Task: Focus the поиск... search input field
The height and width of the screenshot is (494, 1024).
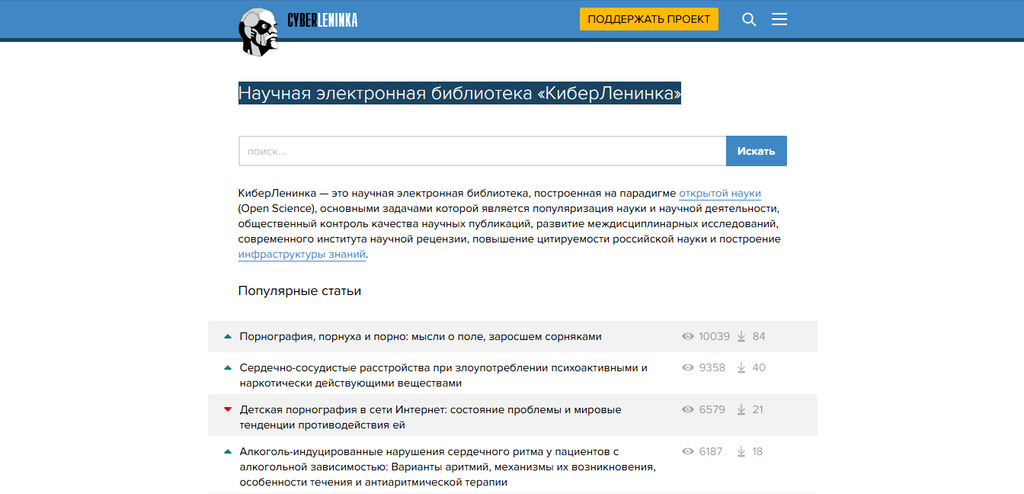Action: (x=482, y=151)
